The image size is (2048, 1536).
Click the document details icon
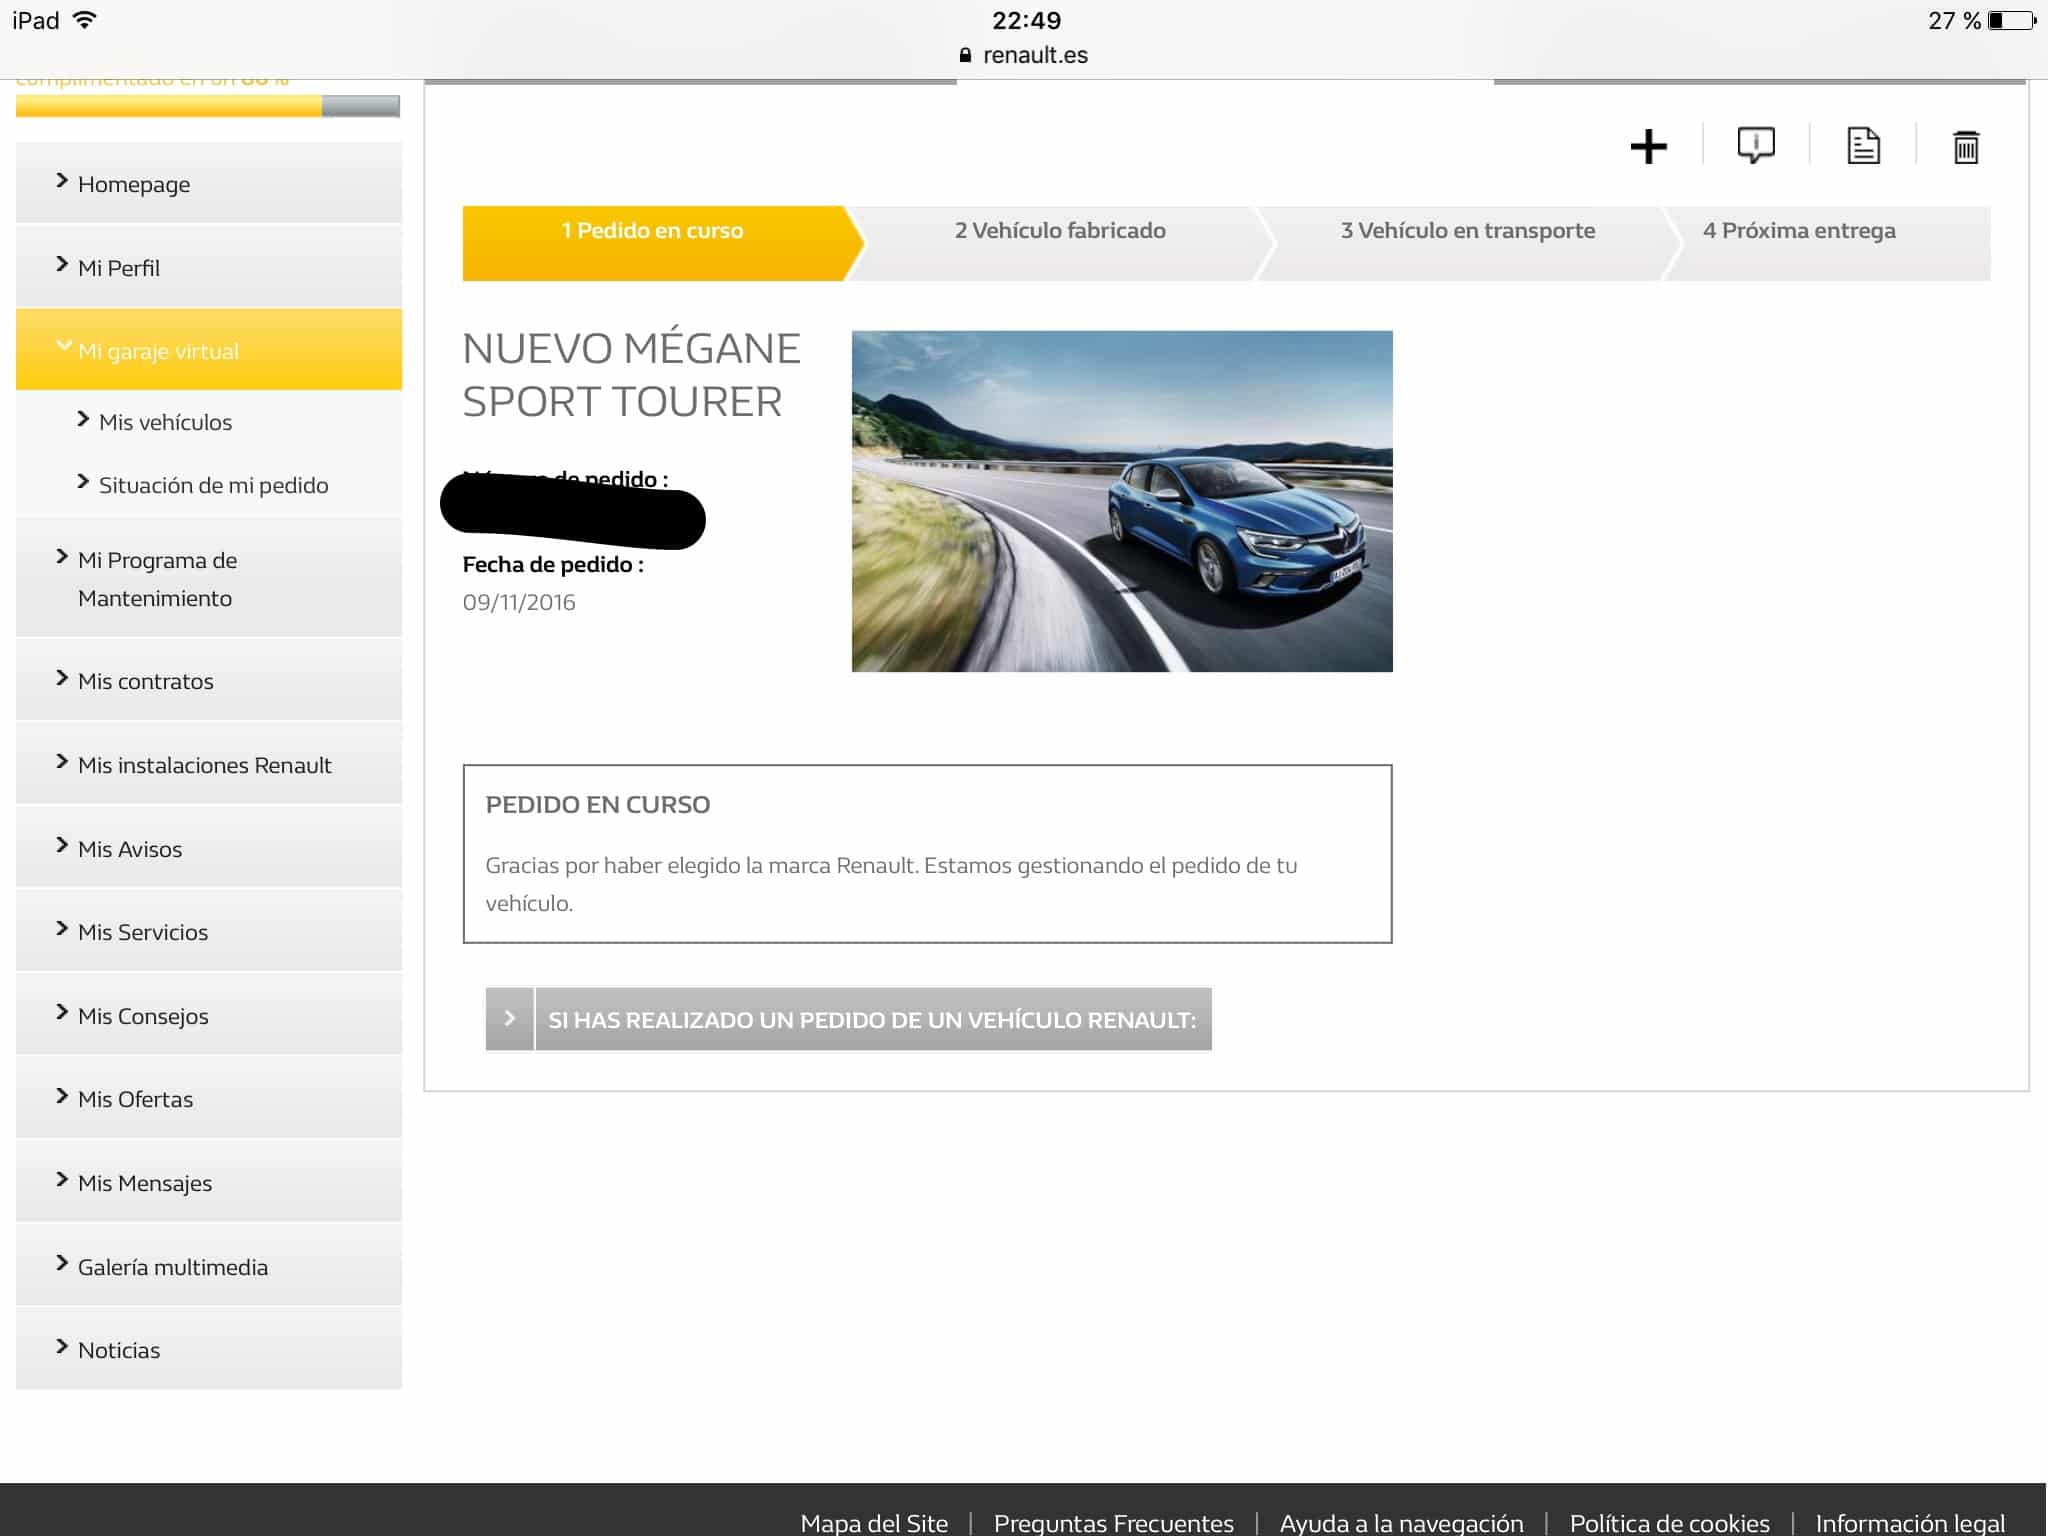click(1863, 146)
